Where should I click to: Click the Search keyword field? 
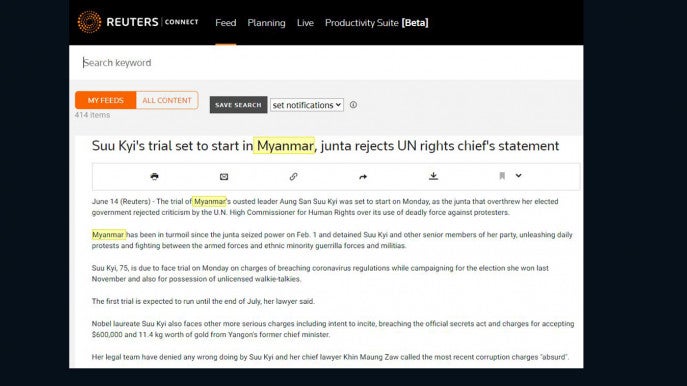click(x=326, y=63)
